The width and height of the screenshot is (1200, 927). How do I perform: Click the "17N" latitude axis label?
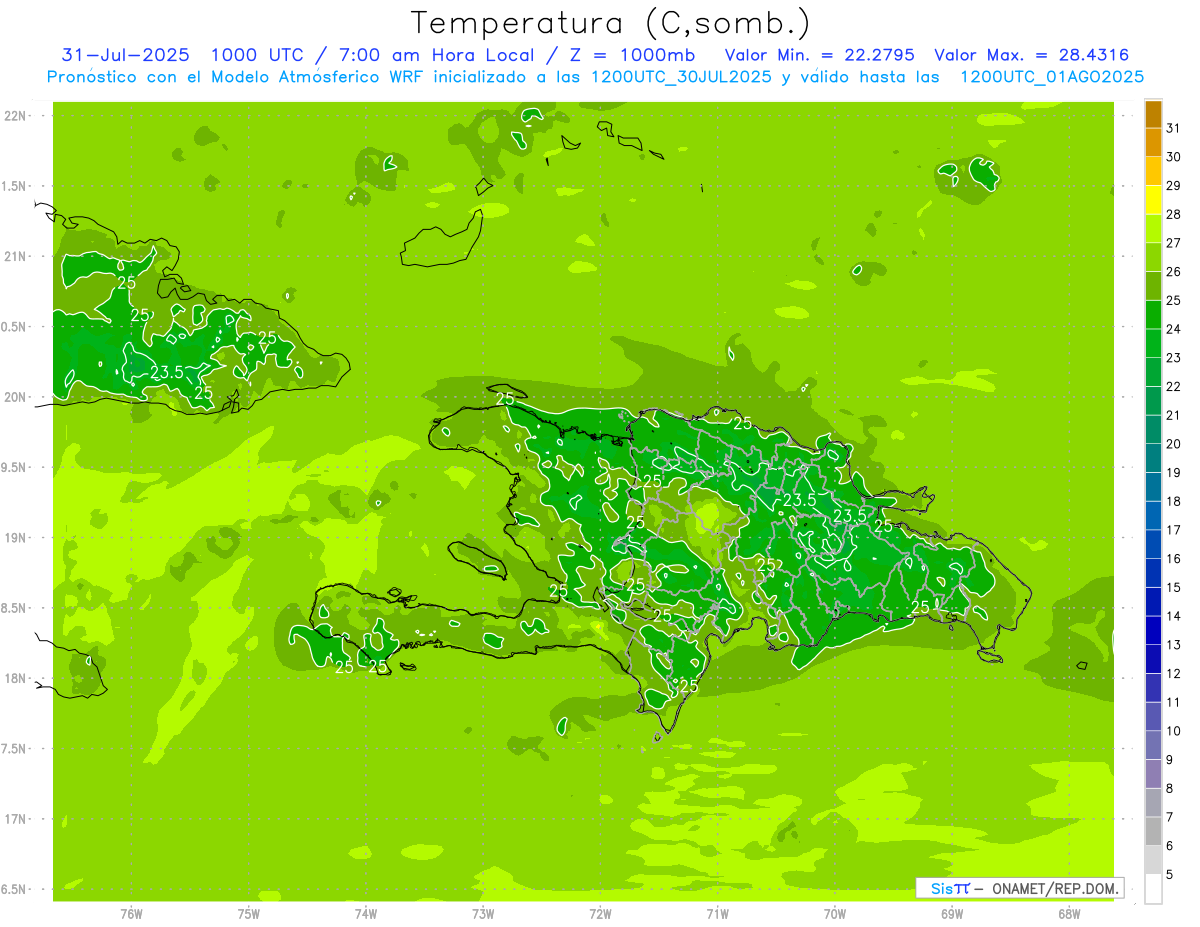click(15, 819)
